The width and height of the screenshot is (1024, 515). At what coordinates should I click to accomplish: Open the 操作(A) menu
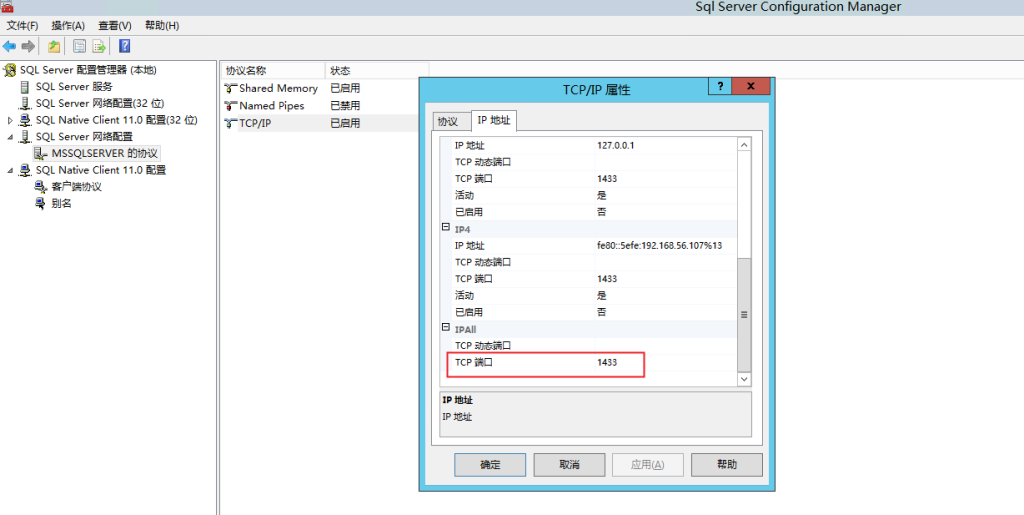68,25
